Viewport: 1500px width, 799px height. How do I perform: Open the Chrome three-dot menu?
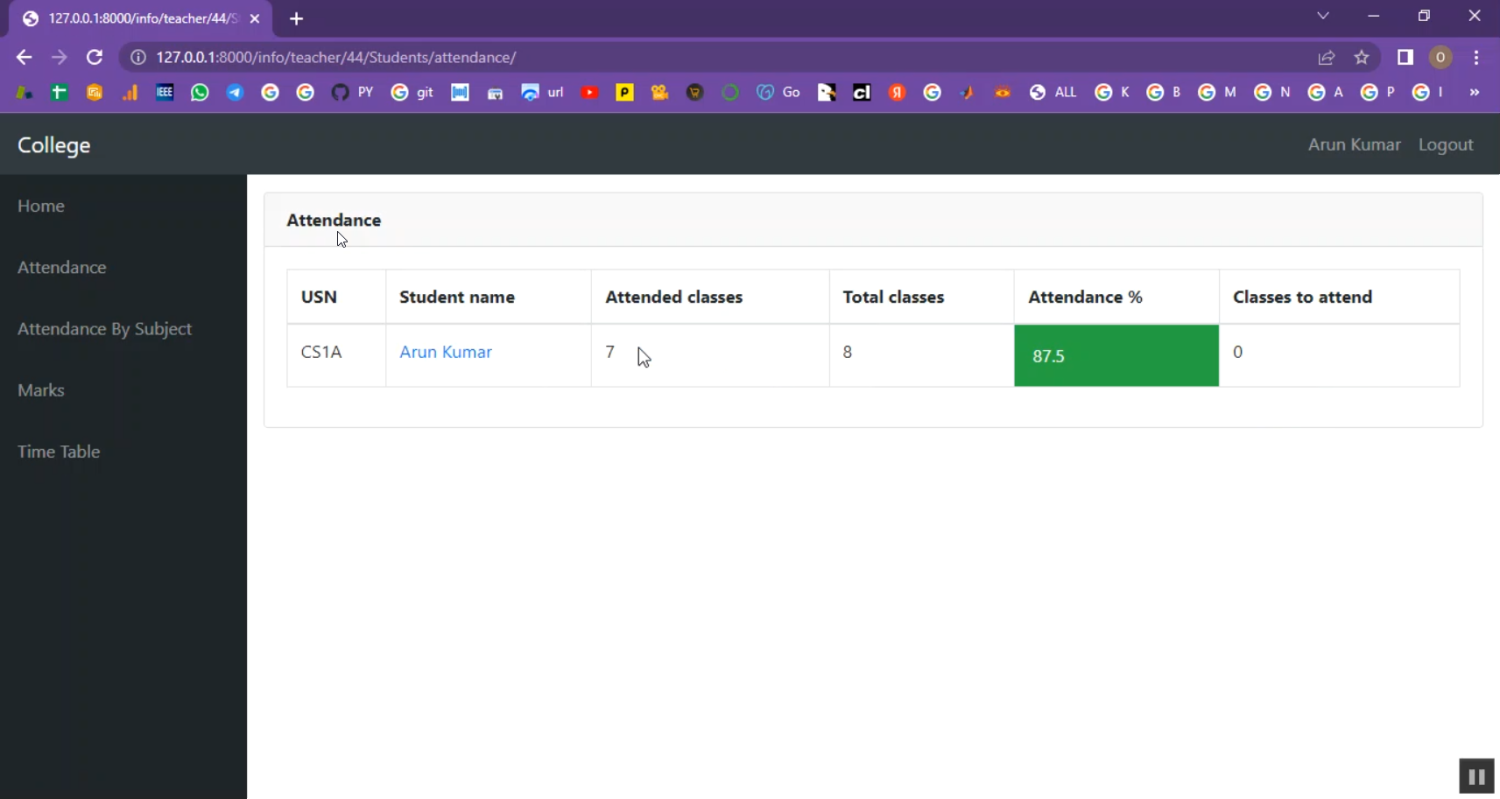[x=1476, y=58]
